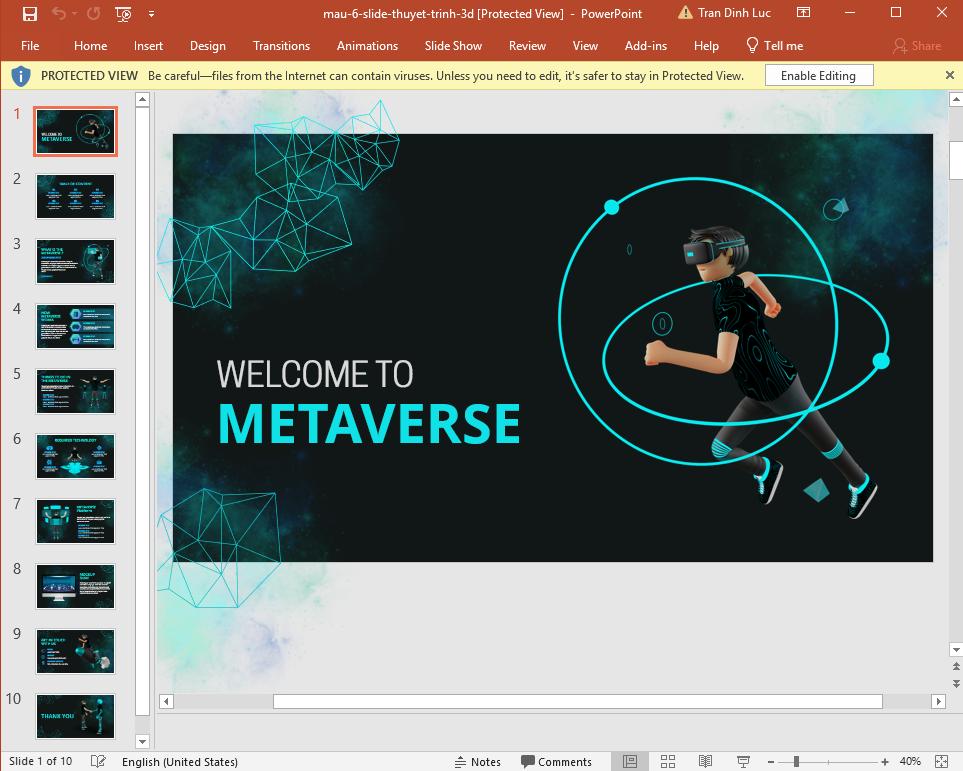Select Normal view in the status bar
This screenshot has width=963, height=771.
click(x=631, y=761)
